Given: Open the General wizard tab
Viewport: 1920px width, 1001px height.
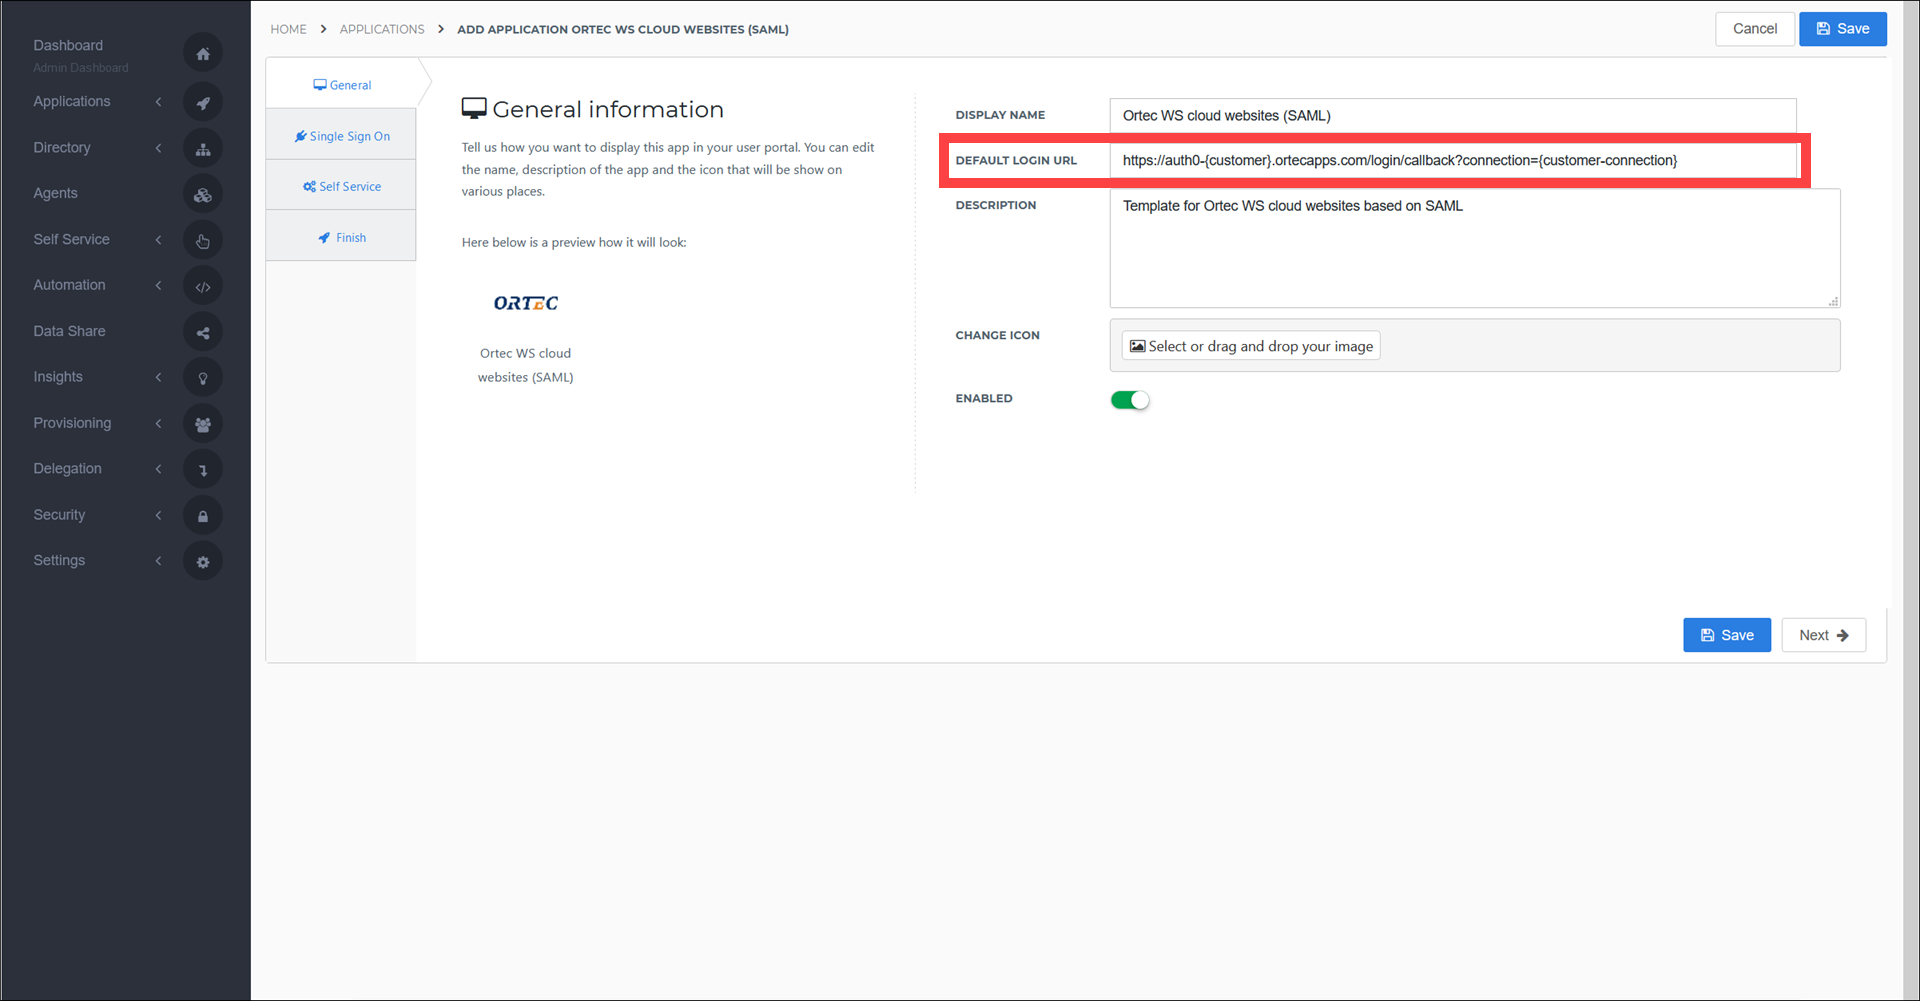Looking at the screenshot, I should (342, 85).
